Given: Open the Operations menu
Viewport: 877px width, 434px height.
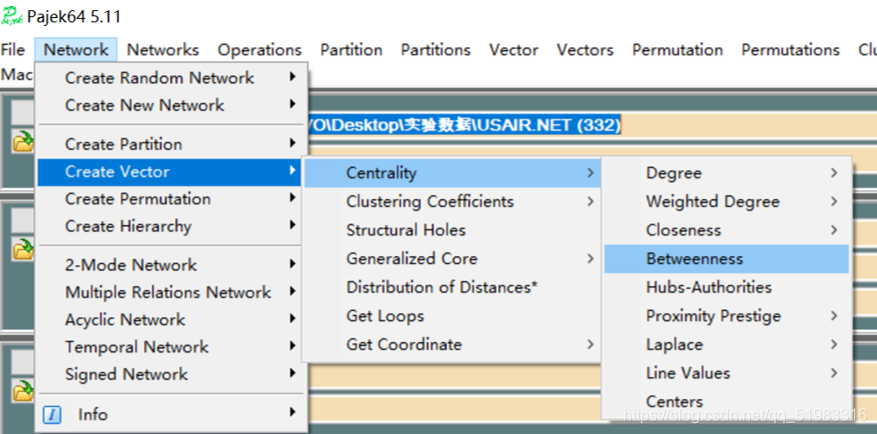Looking at the screenshot, I should [260, 50].
